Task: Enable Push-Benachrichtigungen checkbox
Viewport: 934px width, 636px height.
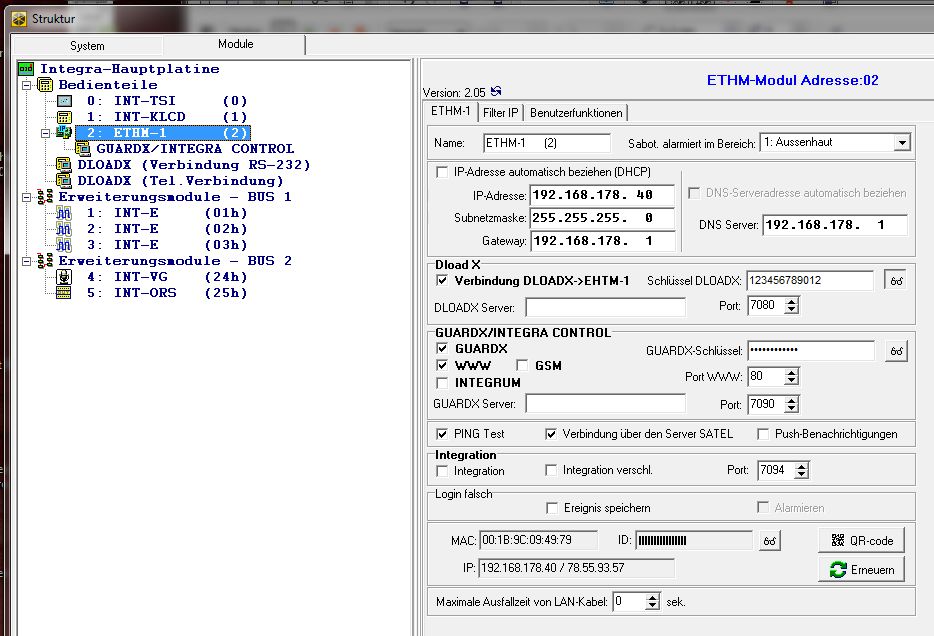Action: click(763, 434)
